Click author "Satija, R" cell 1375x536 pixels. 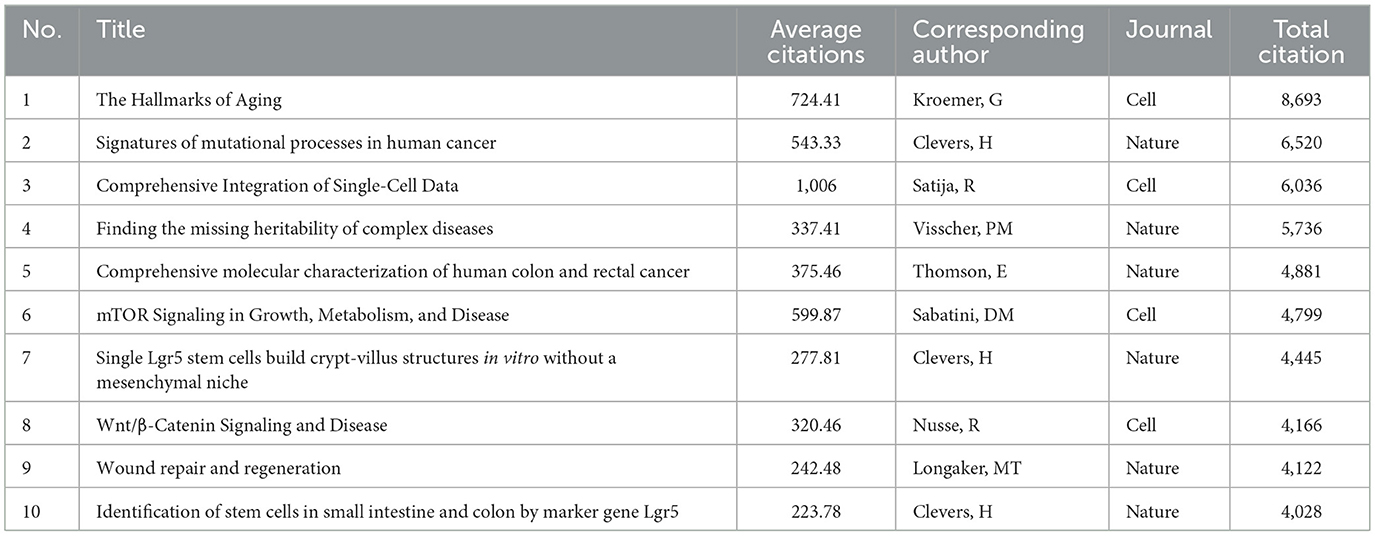[949, 186]
